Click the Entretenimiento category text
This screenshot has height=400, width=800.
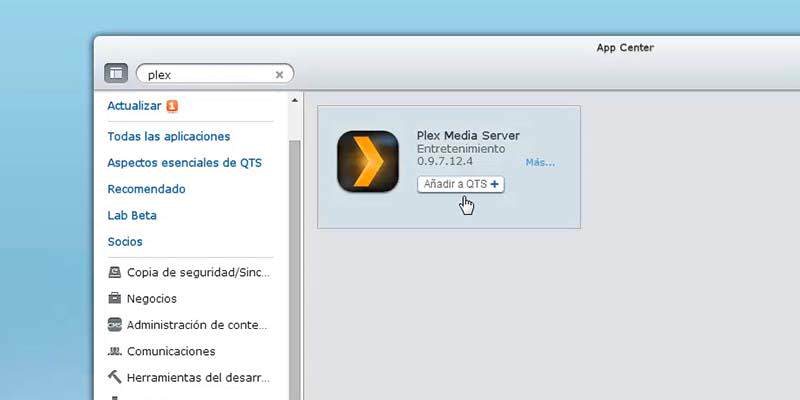point(461,149)
